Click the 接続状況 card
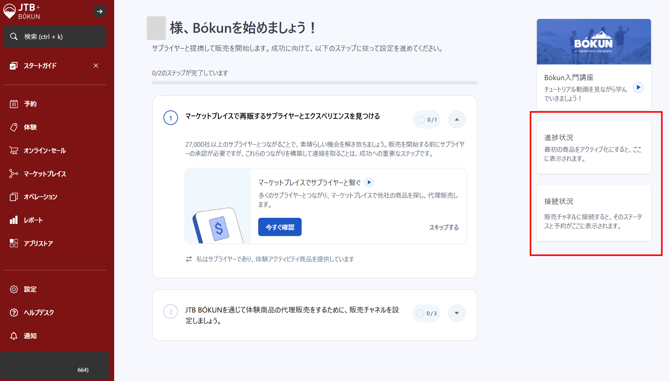The image size is (670, 381). click(x=594, y=213)
